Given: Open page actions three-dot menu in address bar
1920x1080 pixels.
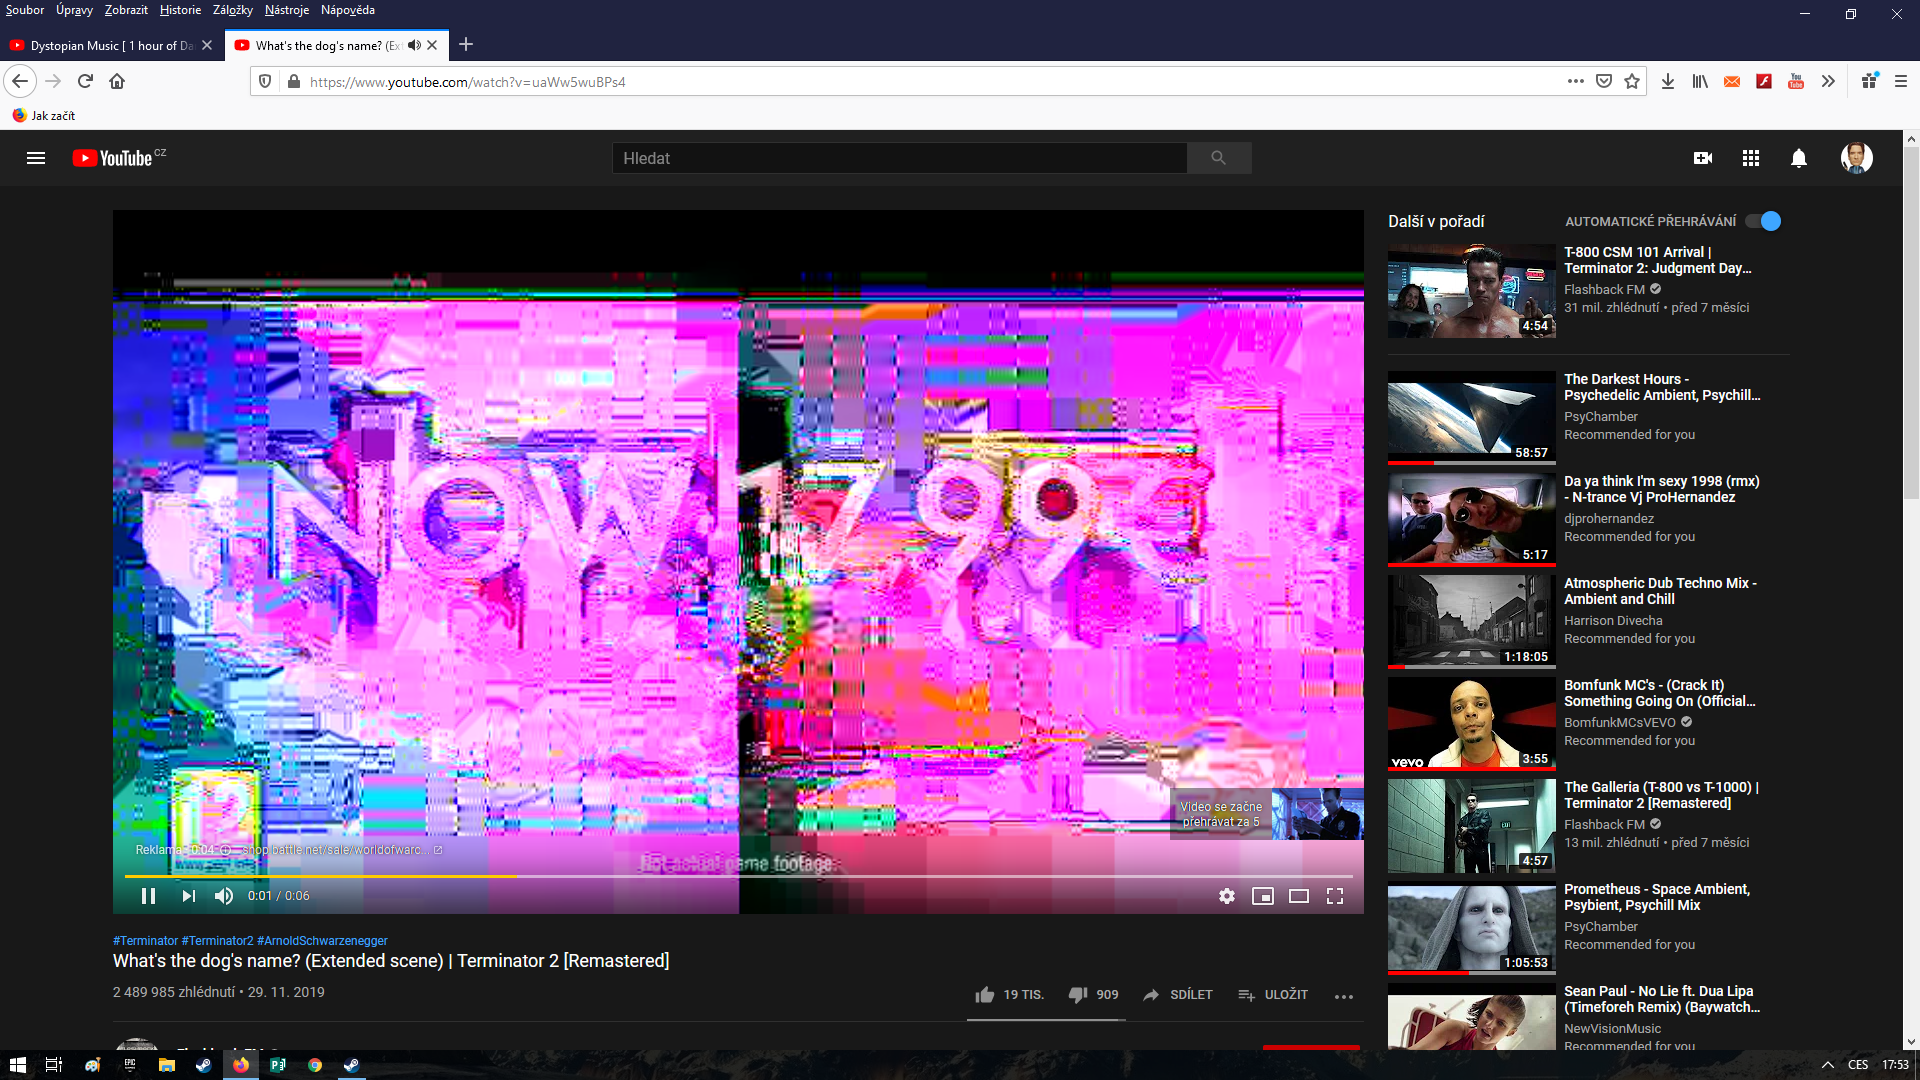Looking at the screenshot, I should (x=1575, y=82).
